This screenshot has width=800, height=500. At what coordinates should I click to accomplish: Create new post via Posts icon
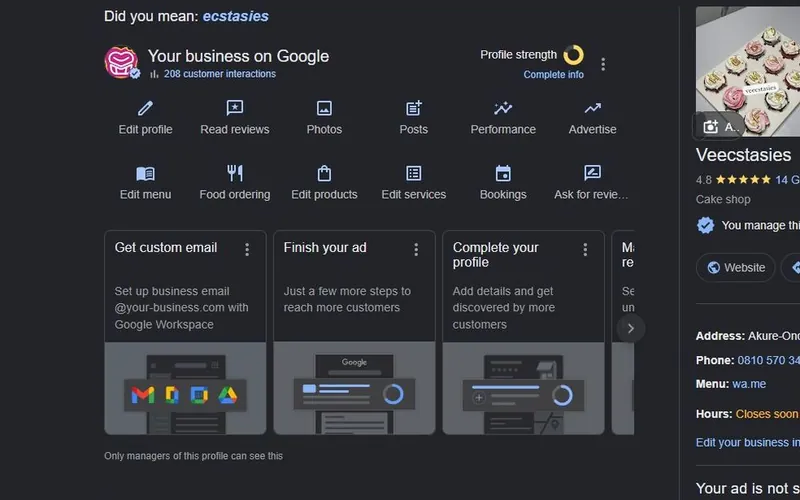[x=414, y=108]
